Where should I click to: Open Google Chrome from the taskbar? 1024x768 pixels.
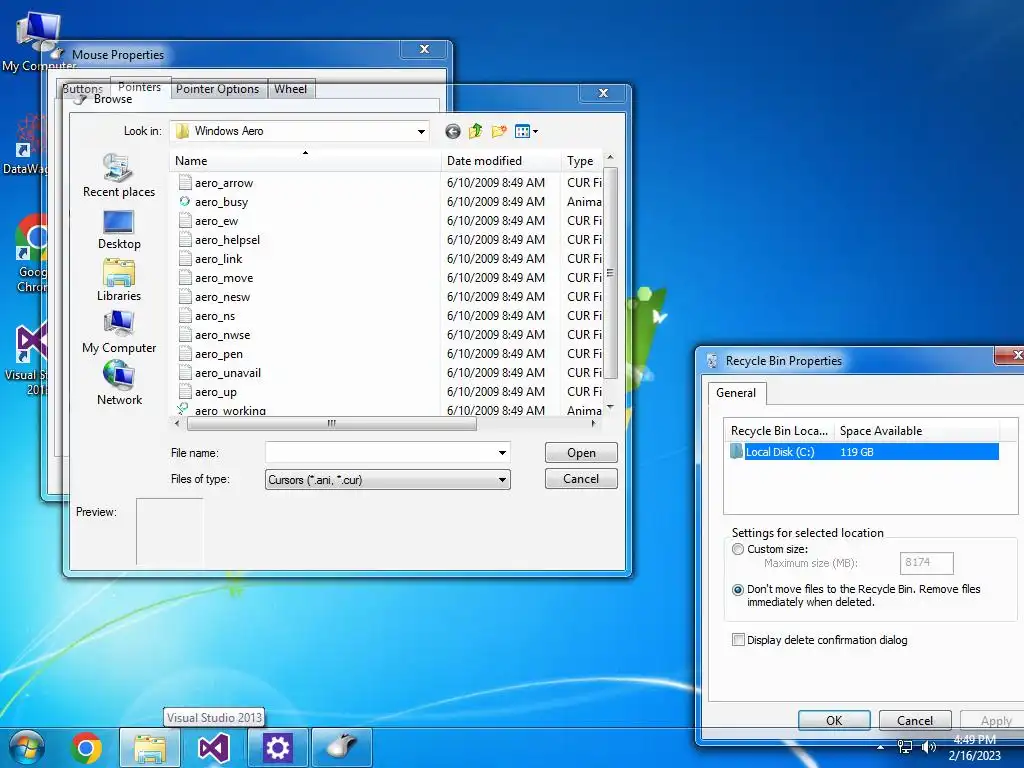point(86,748)
